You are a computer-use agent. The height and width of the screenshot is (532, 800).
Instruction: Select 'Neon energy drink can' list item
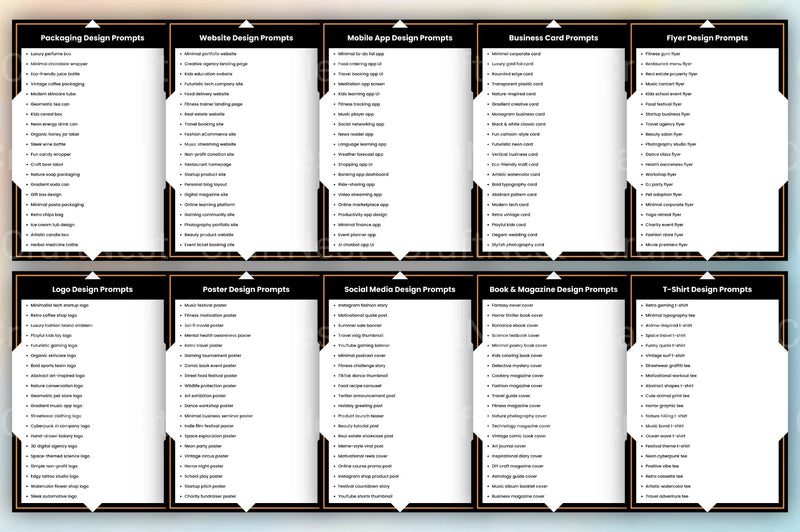[x=54, y=124]
